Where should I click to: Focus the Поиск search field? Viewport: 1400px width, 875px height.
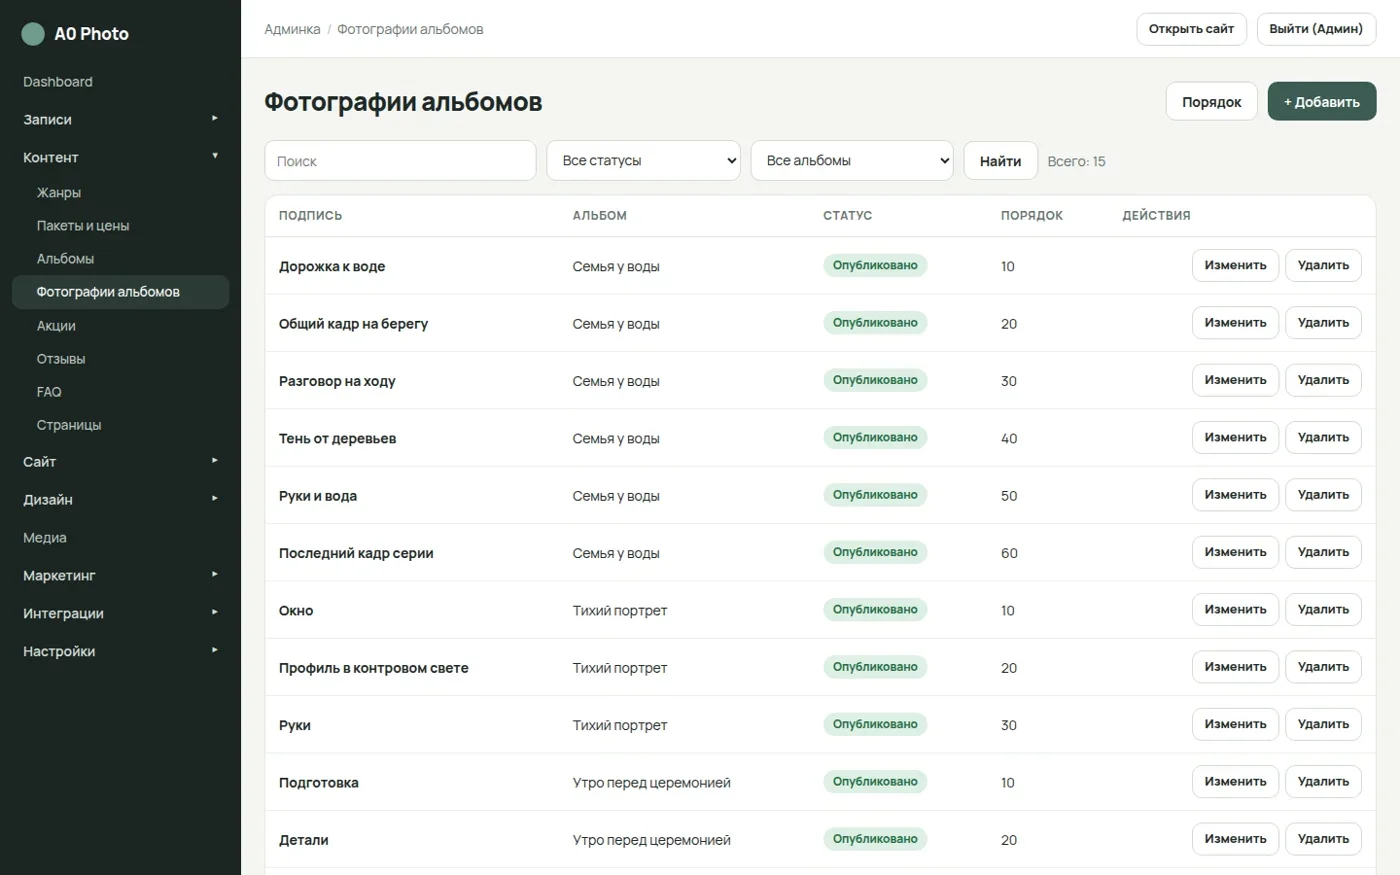pyautogui.click(x=400, y=161)
